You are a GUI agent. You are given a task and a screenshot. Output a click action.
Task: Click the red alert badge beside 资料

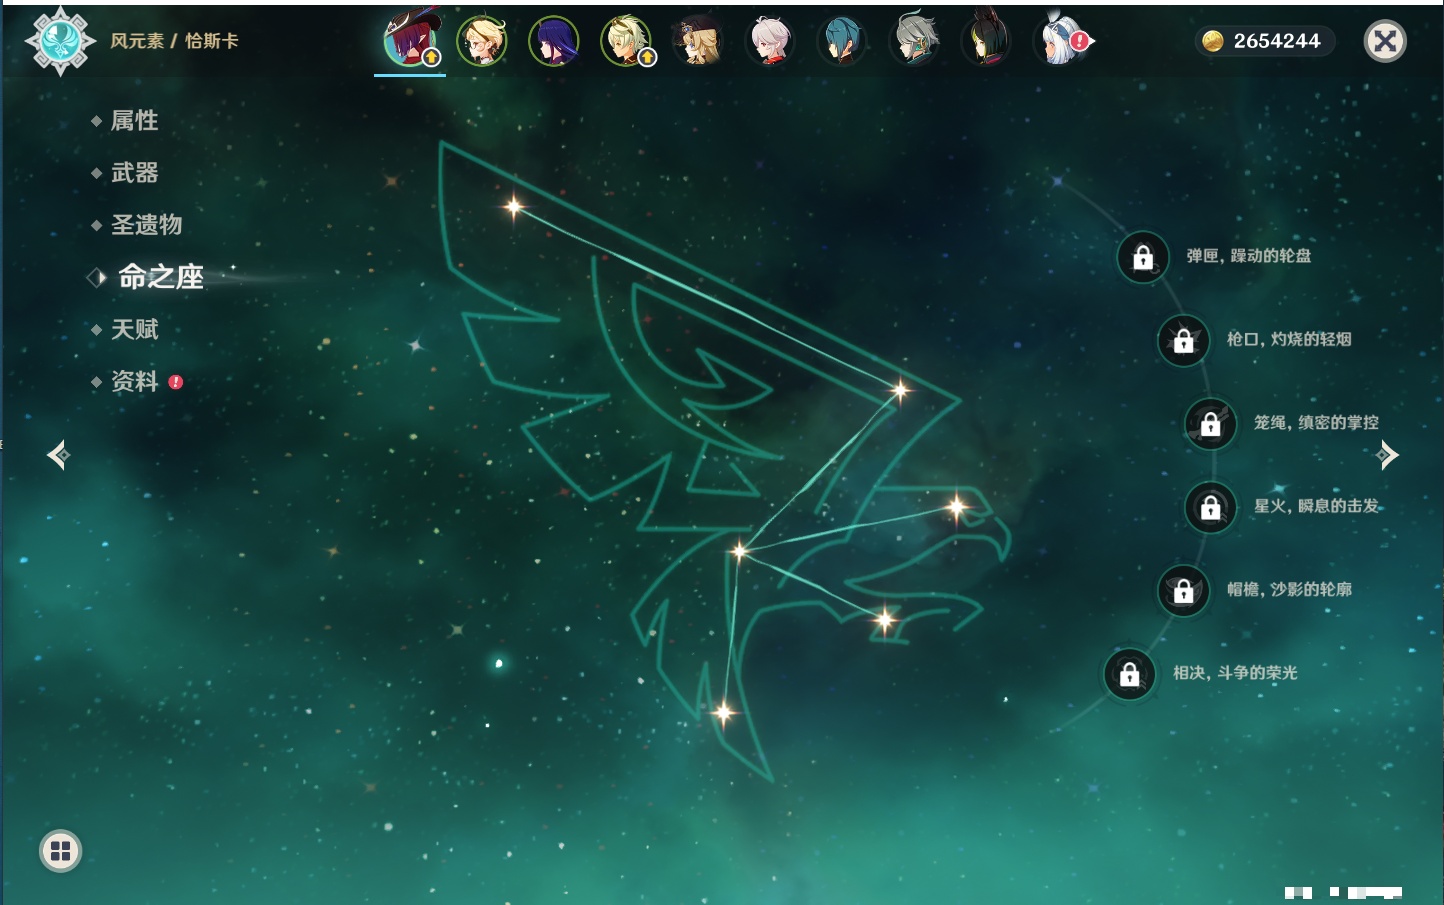tap(176, 382)
